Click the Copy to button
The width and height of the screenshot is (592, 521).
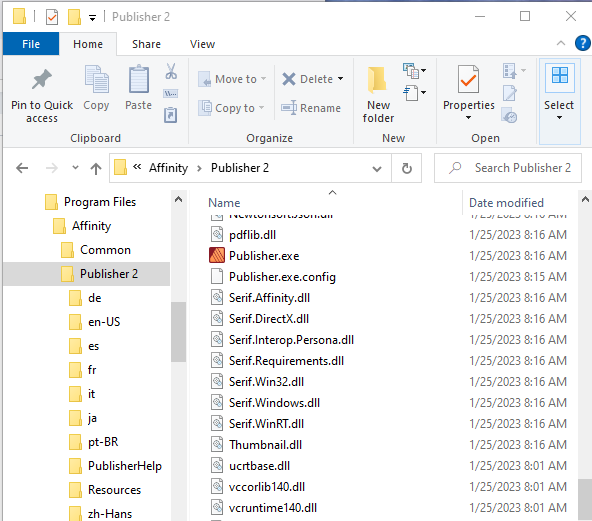click(231, 108)
